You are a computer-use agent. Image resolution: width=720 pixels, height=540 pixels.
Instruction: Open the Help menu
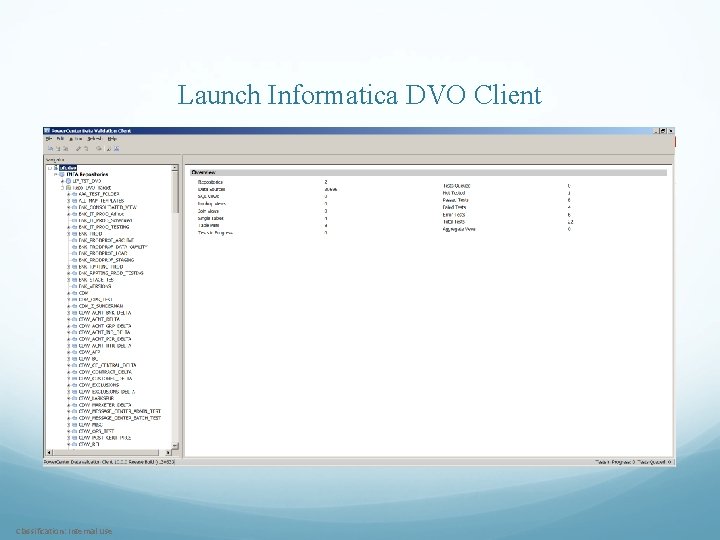(112, 138)
